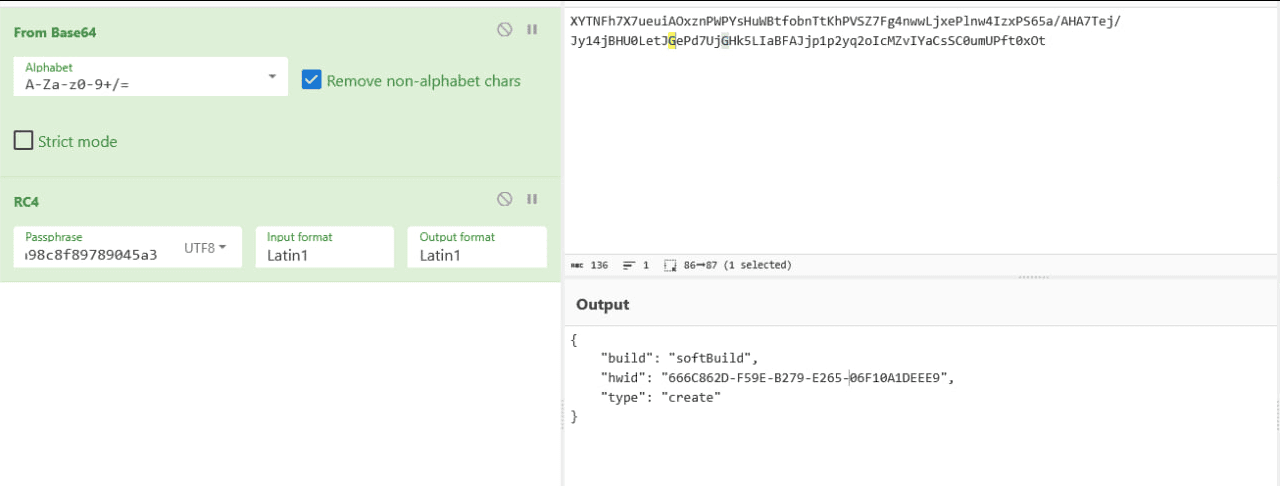Uncheck Remove non-alphabet chars
Image resolution: width=1280 pixels, height=486 pixels.
312,80
